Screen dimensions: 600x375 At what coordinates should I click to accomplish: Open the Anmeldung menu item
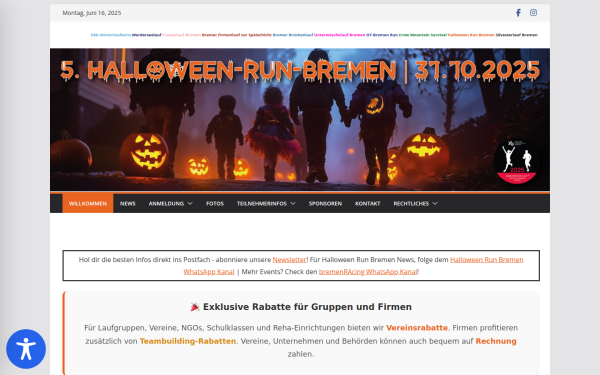(166, 204)
